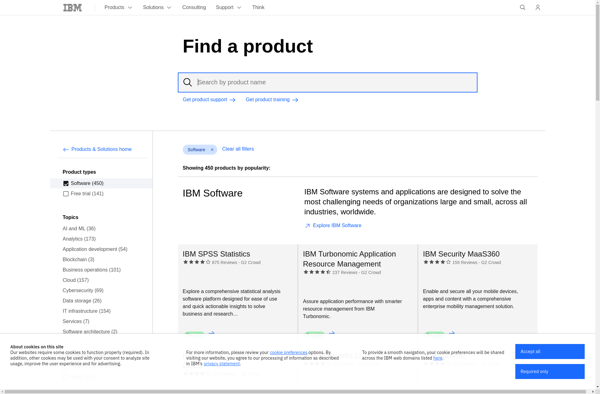Click the IBM logo

coord(72,7)
